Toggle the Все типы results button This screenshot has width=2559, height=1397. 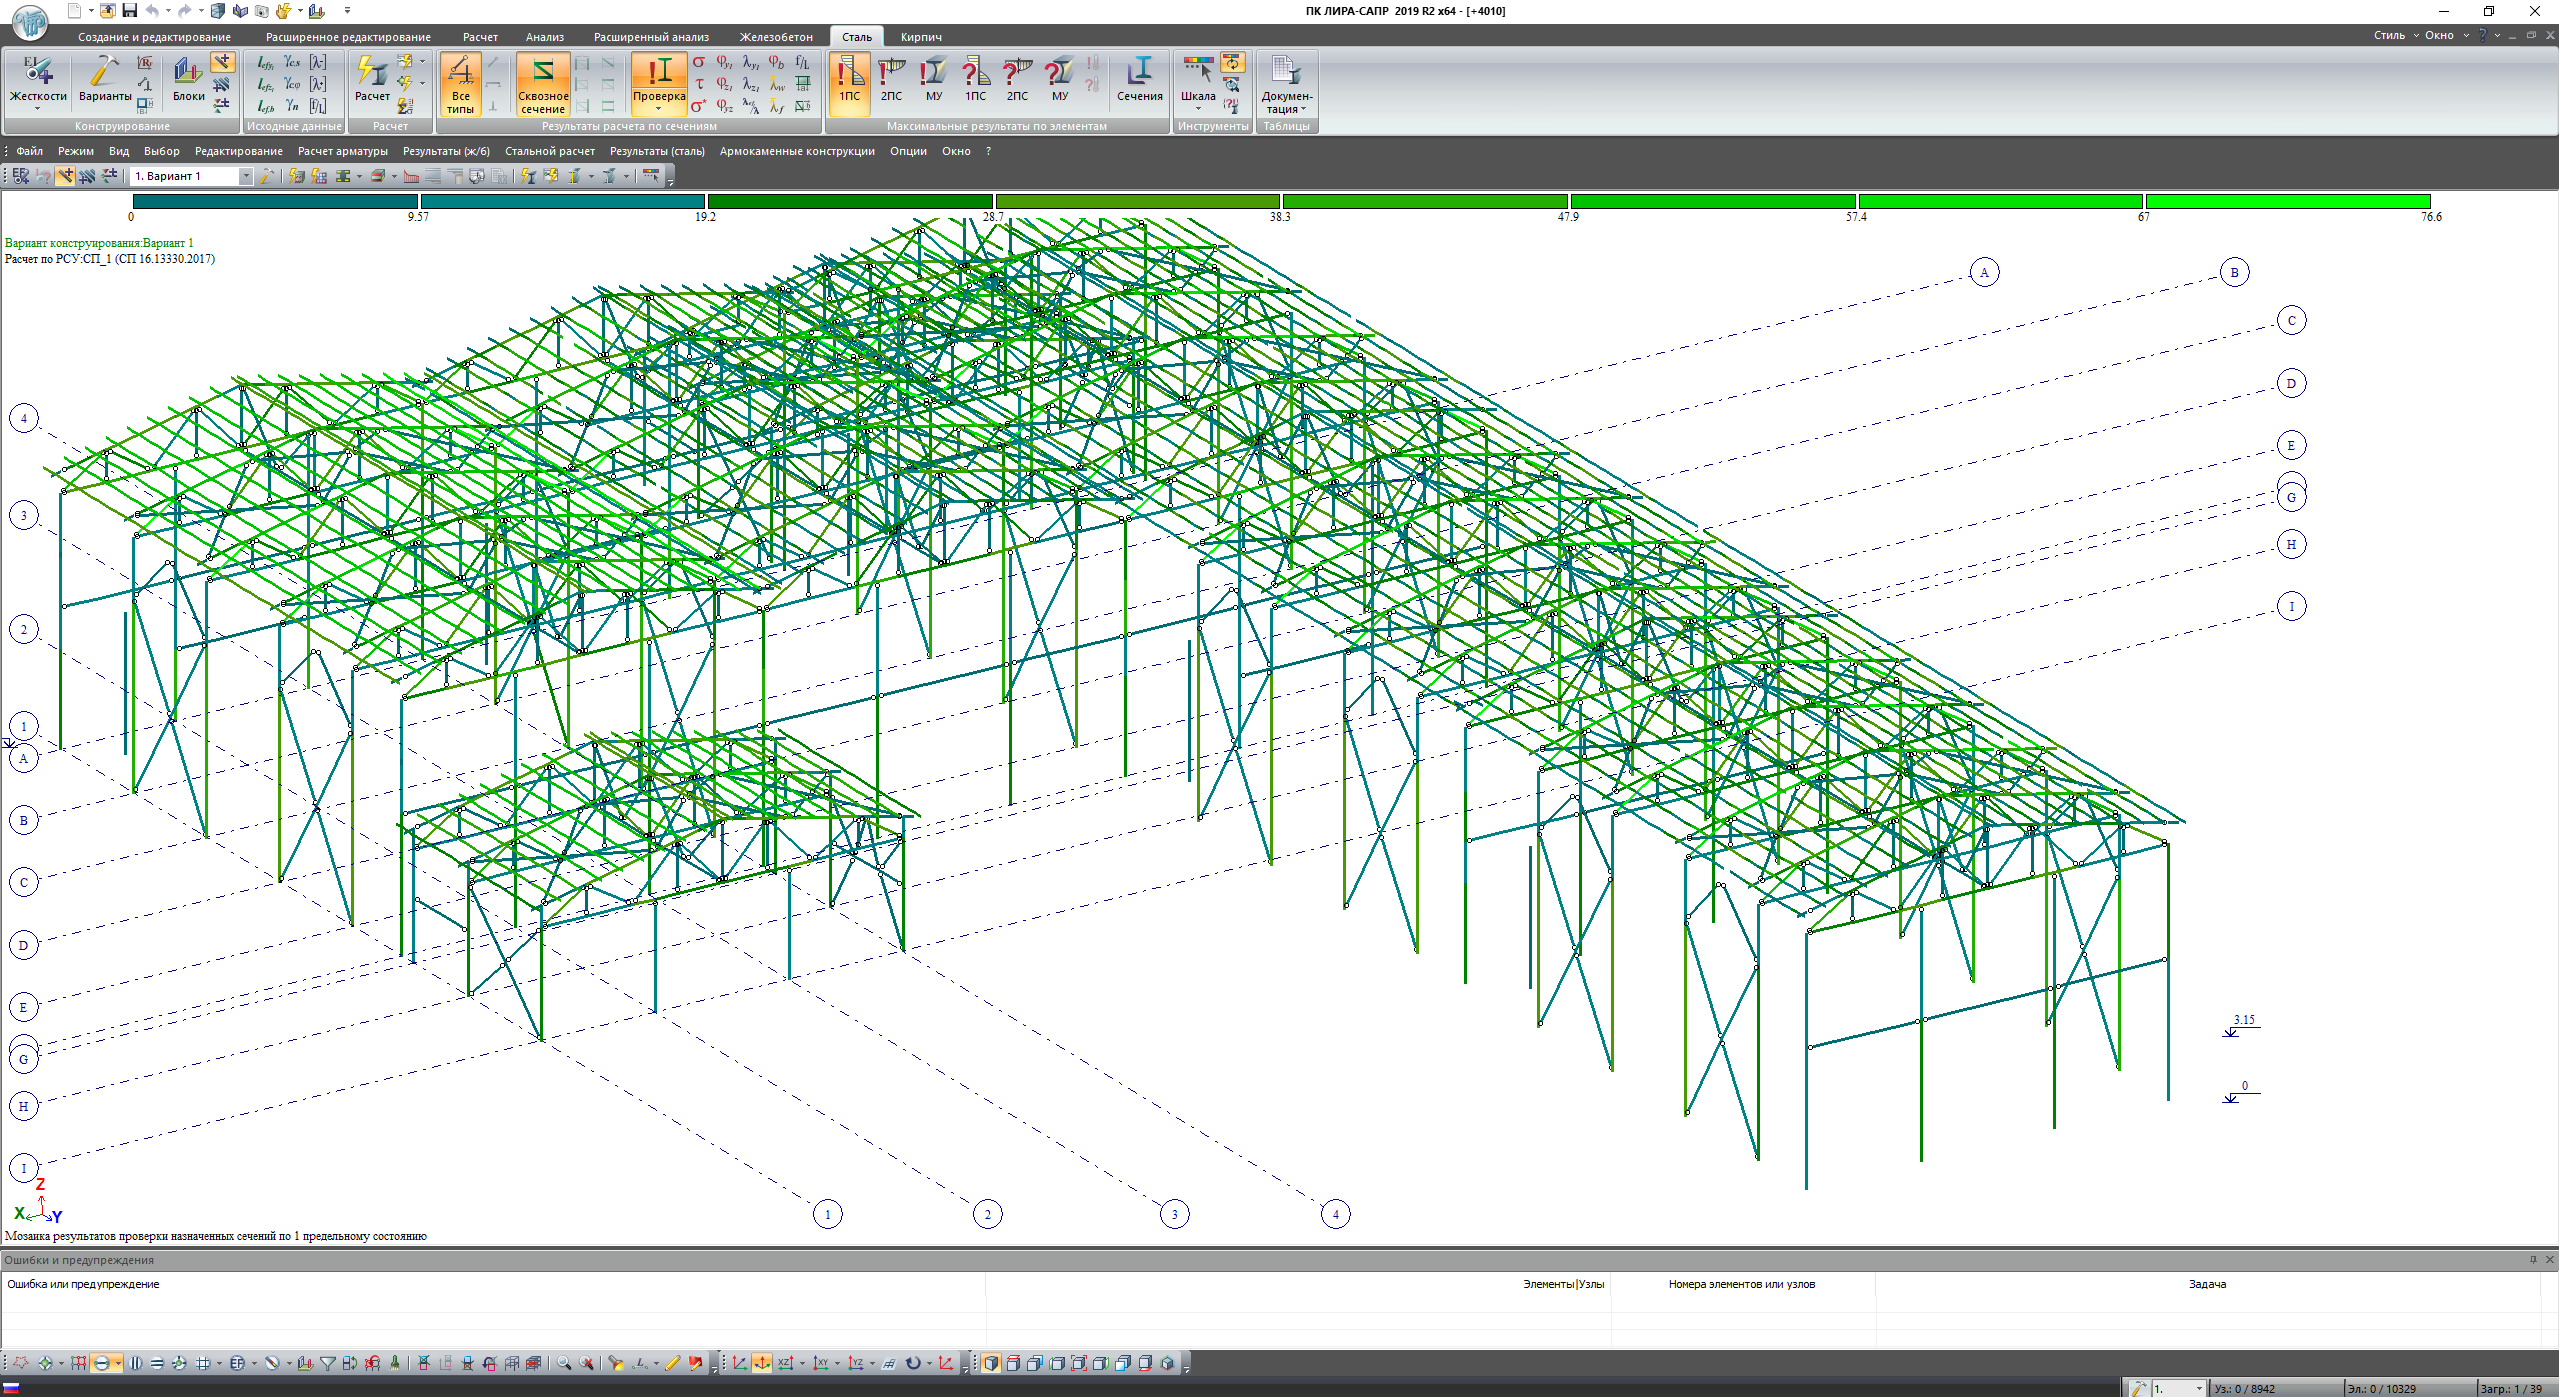tap(460, 82)
